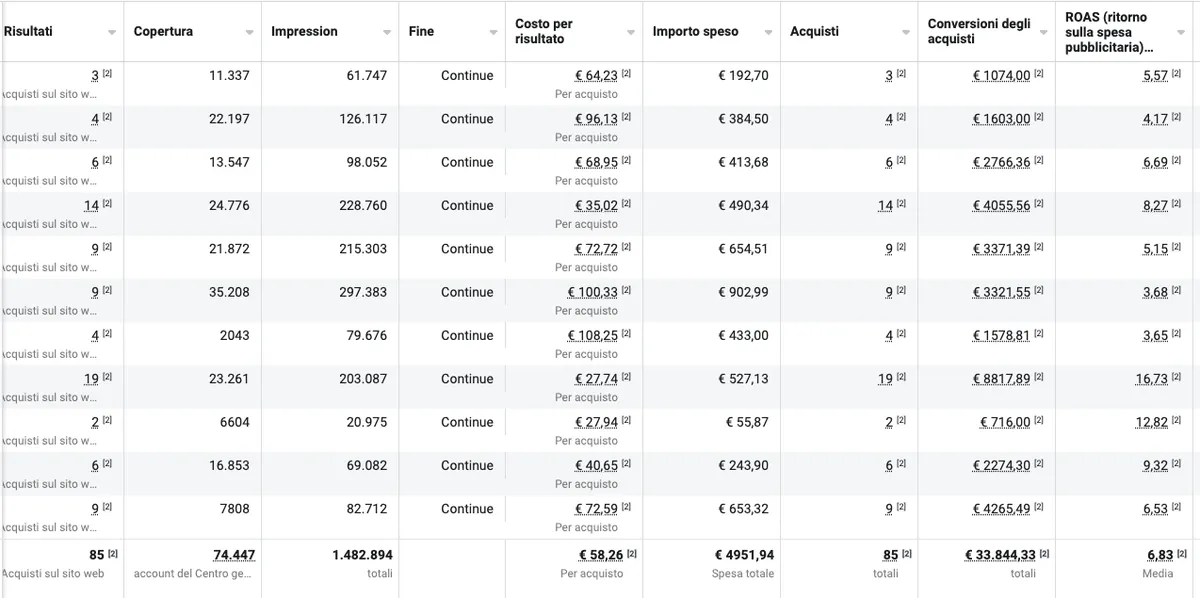Click the Copertura value 22.197
Image resolution: width=1200 pixels, height=598 pixels.
point(230,119)
